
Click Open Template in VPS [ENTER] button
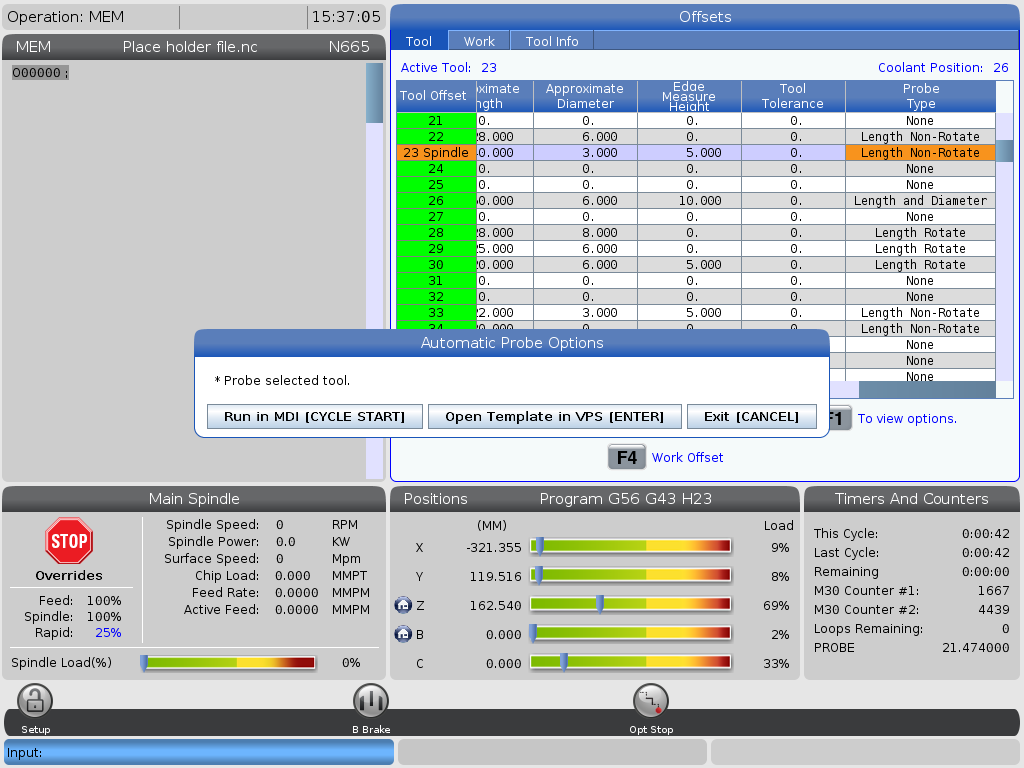click(554, 417)
